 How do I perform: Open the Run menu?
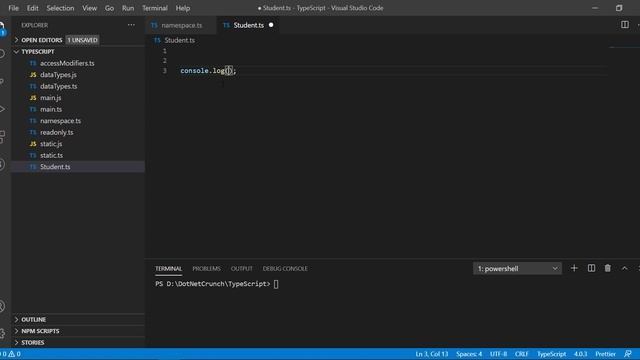(128, 8)
